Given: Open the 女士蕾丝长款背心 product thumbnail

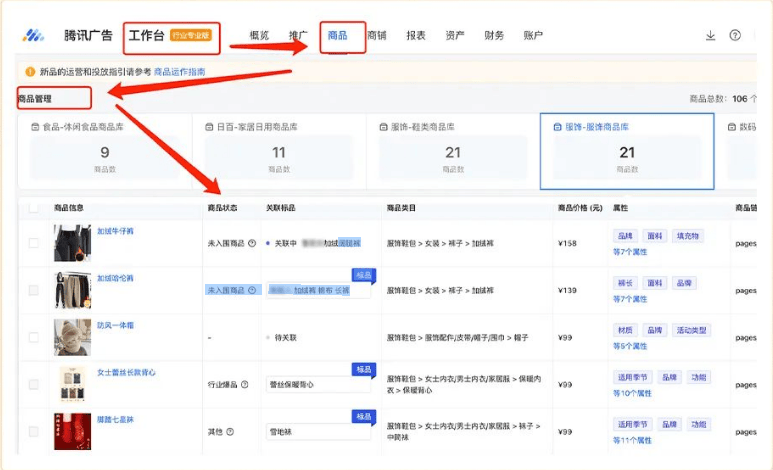Looking at the screenshot, I should point(72,384).
